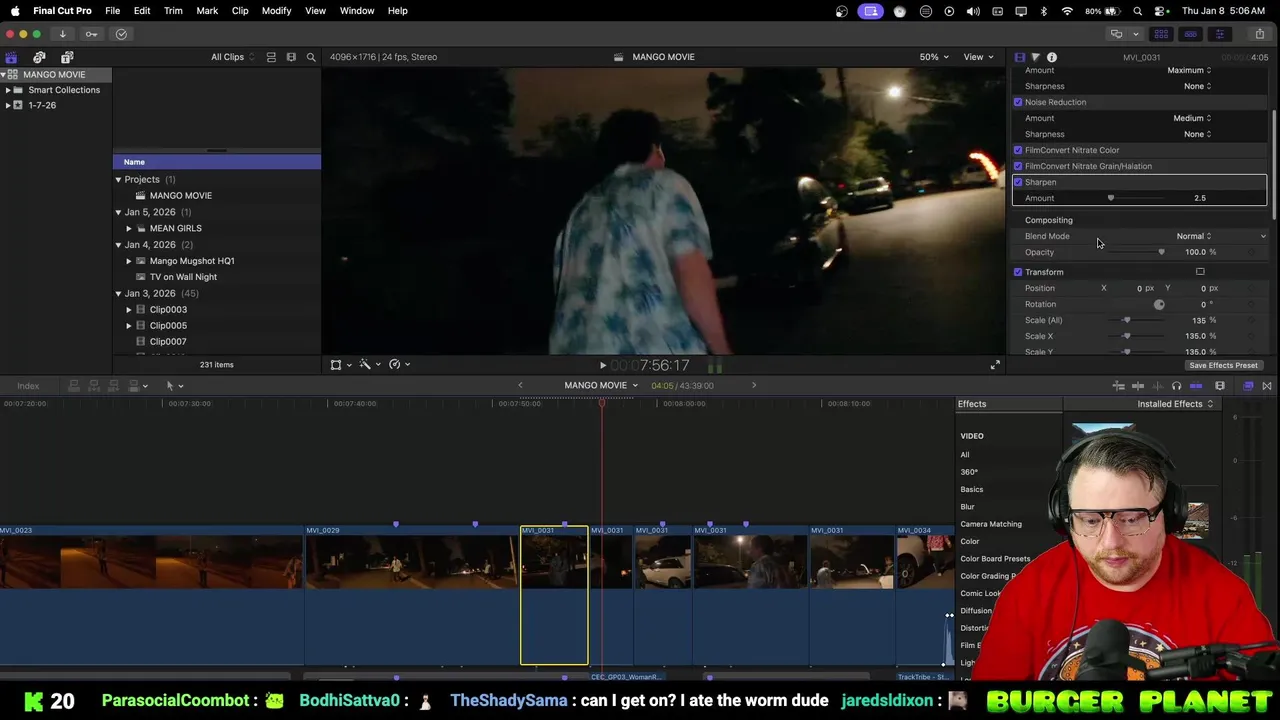Open Installed Effects dropdown
The image size is (1280, 720).
(1175, 404)
